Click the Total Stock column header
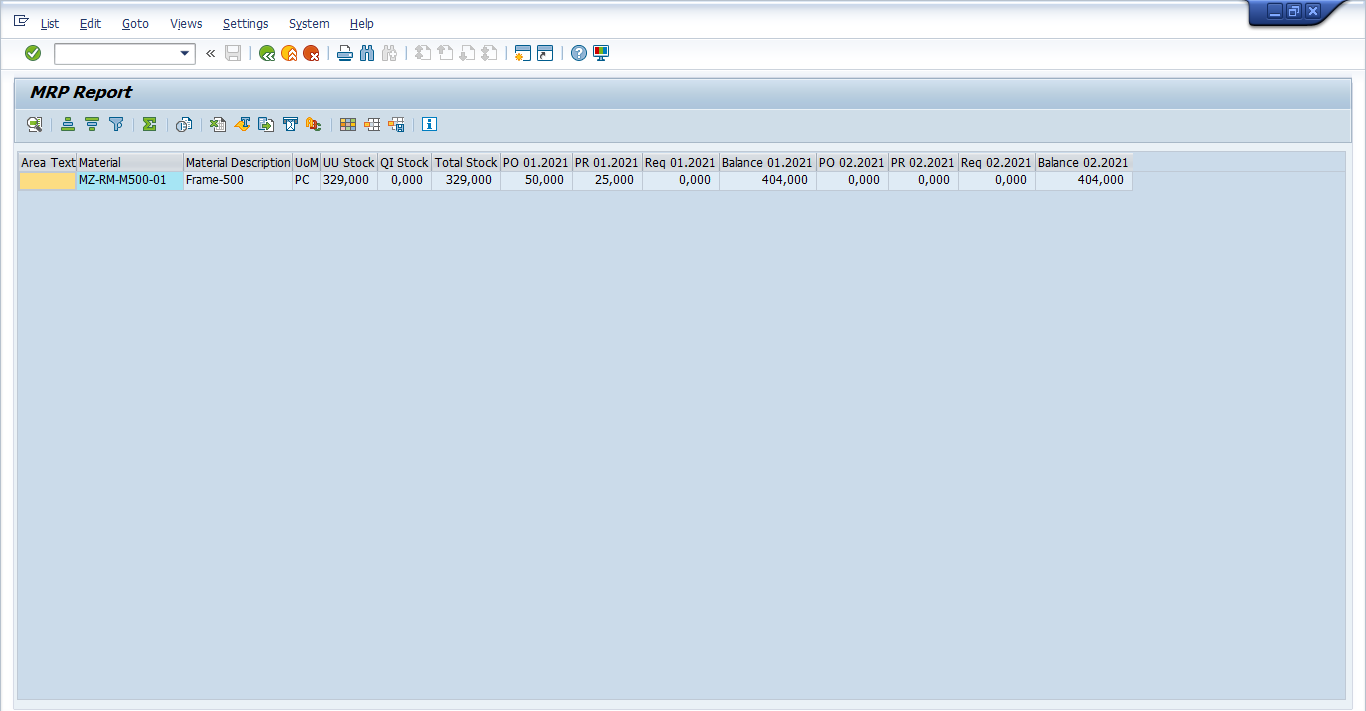 [x=466, y=162]
